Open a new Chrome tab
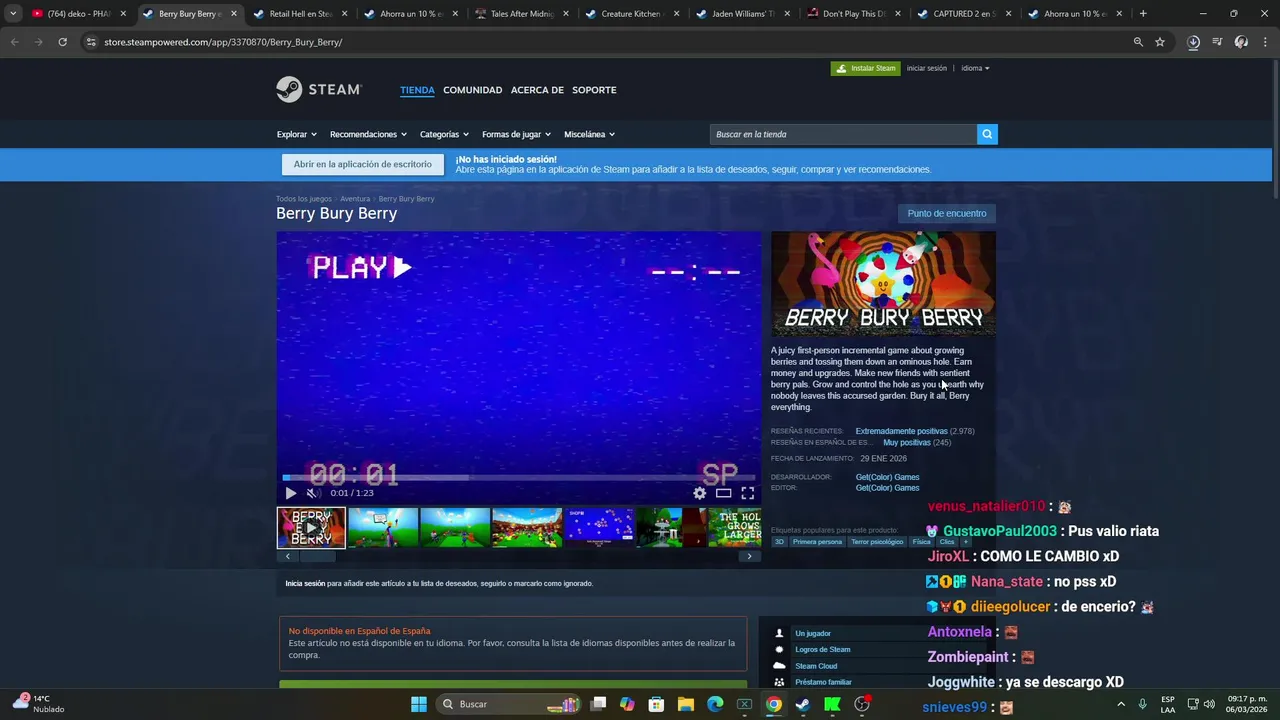 [x=1143, y=14]
